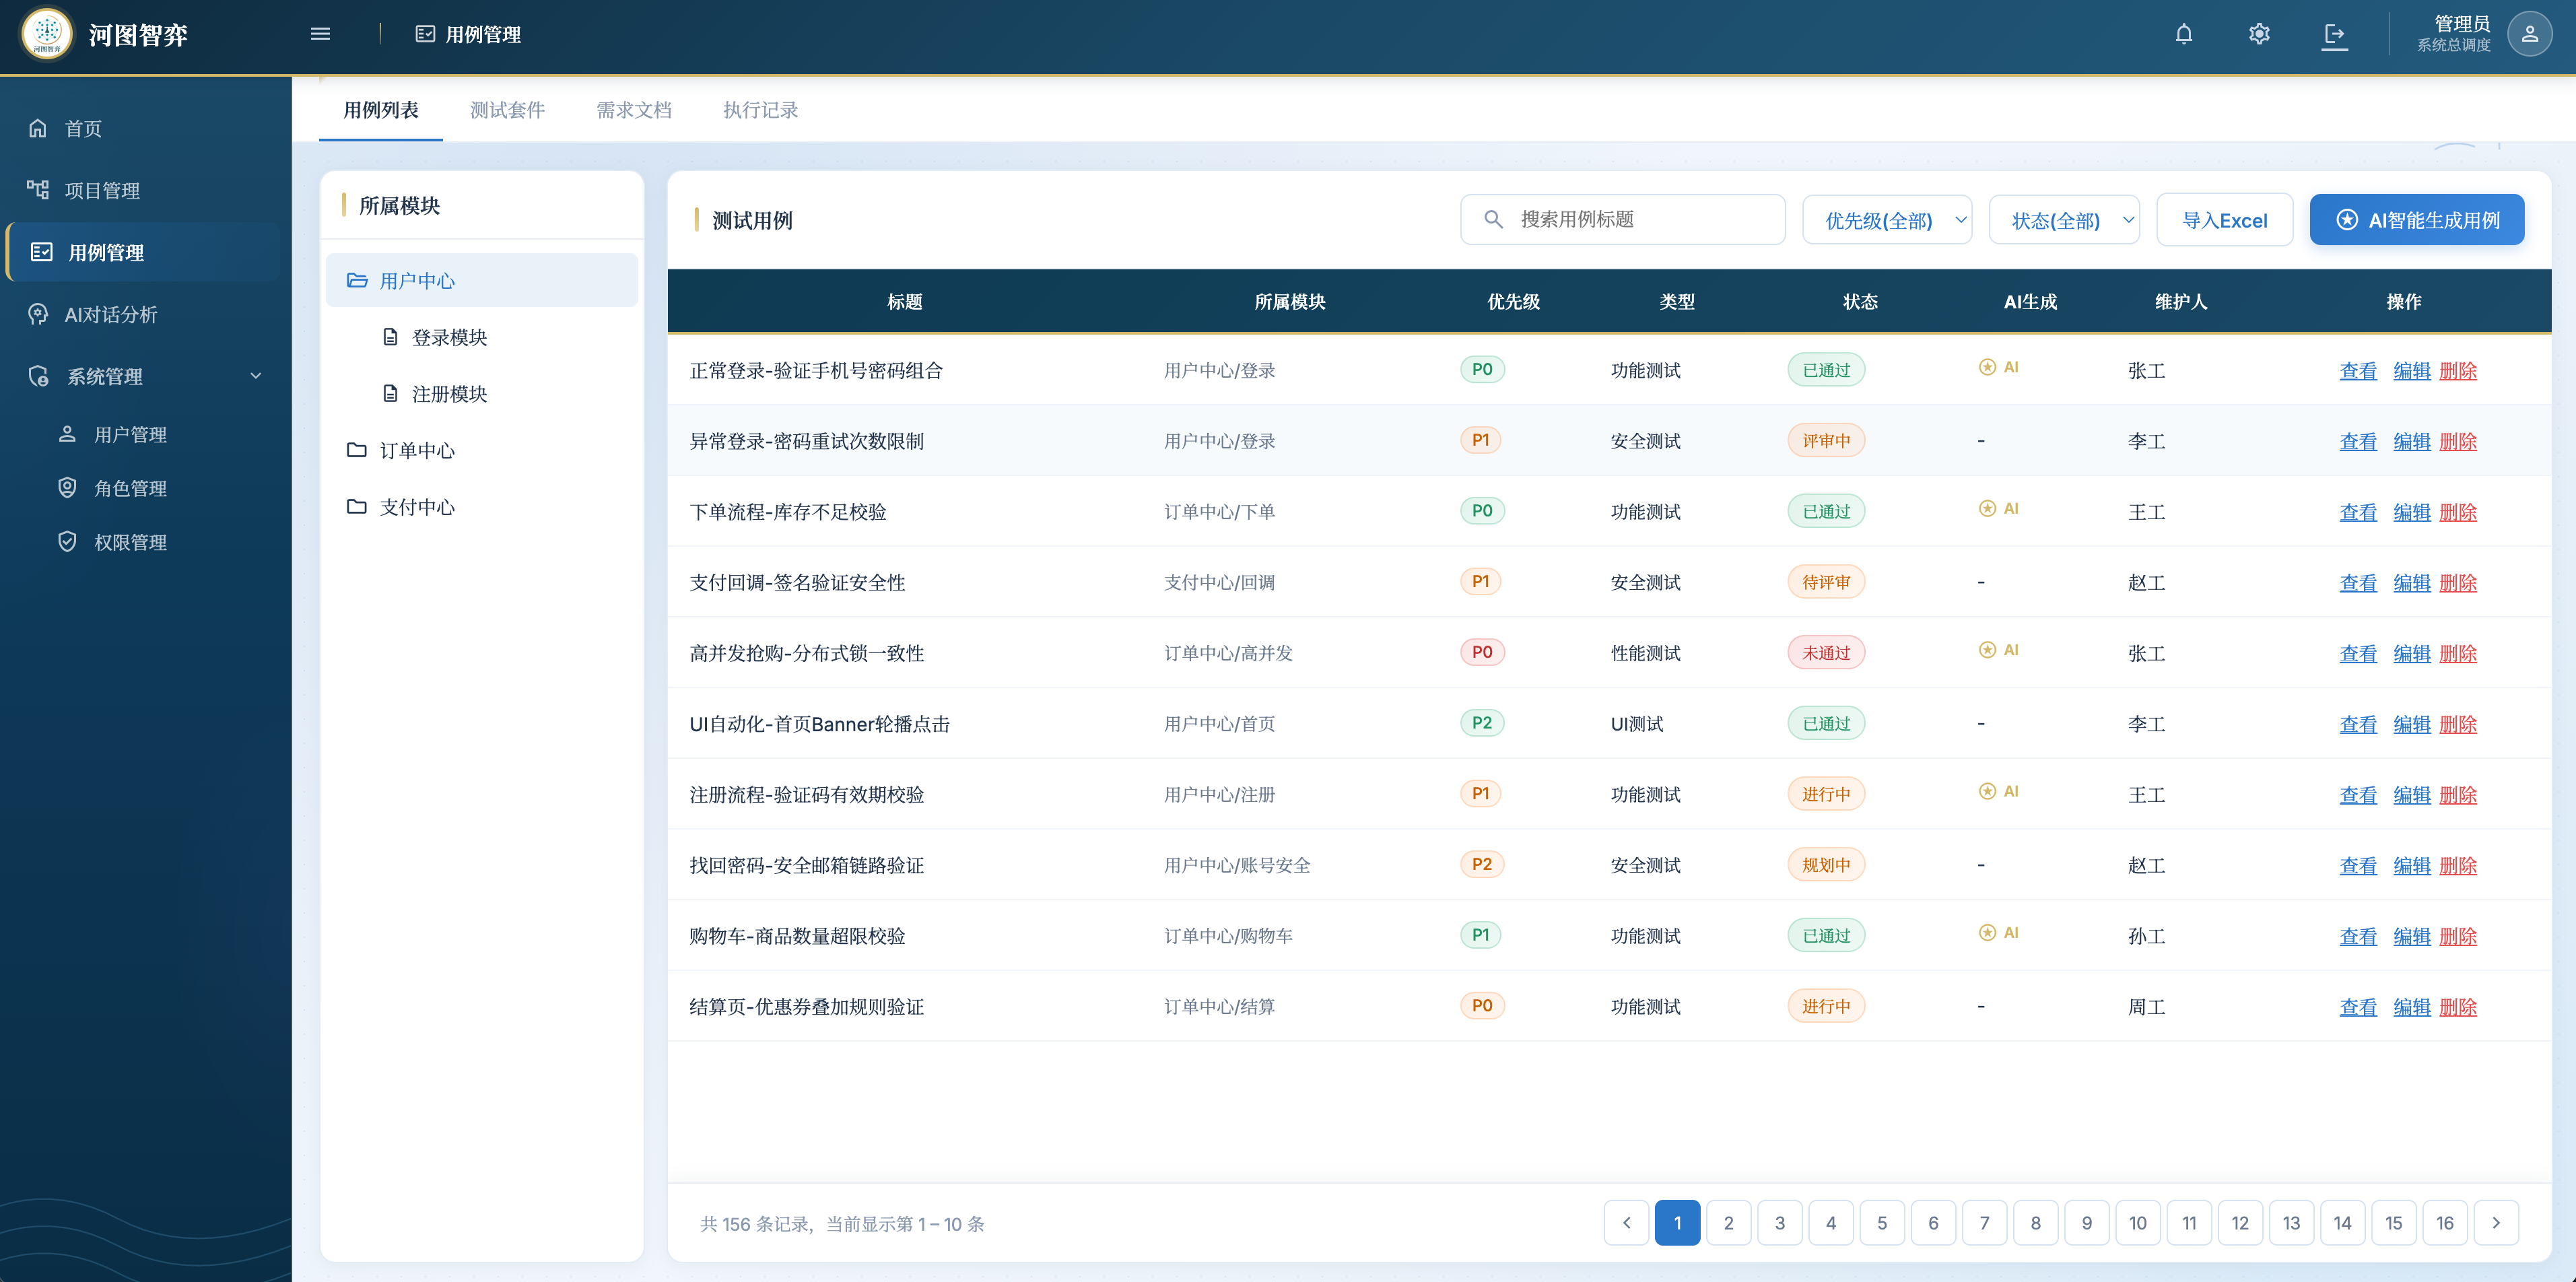Collapse sidebar with hamburger menu icon

320,34
